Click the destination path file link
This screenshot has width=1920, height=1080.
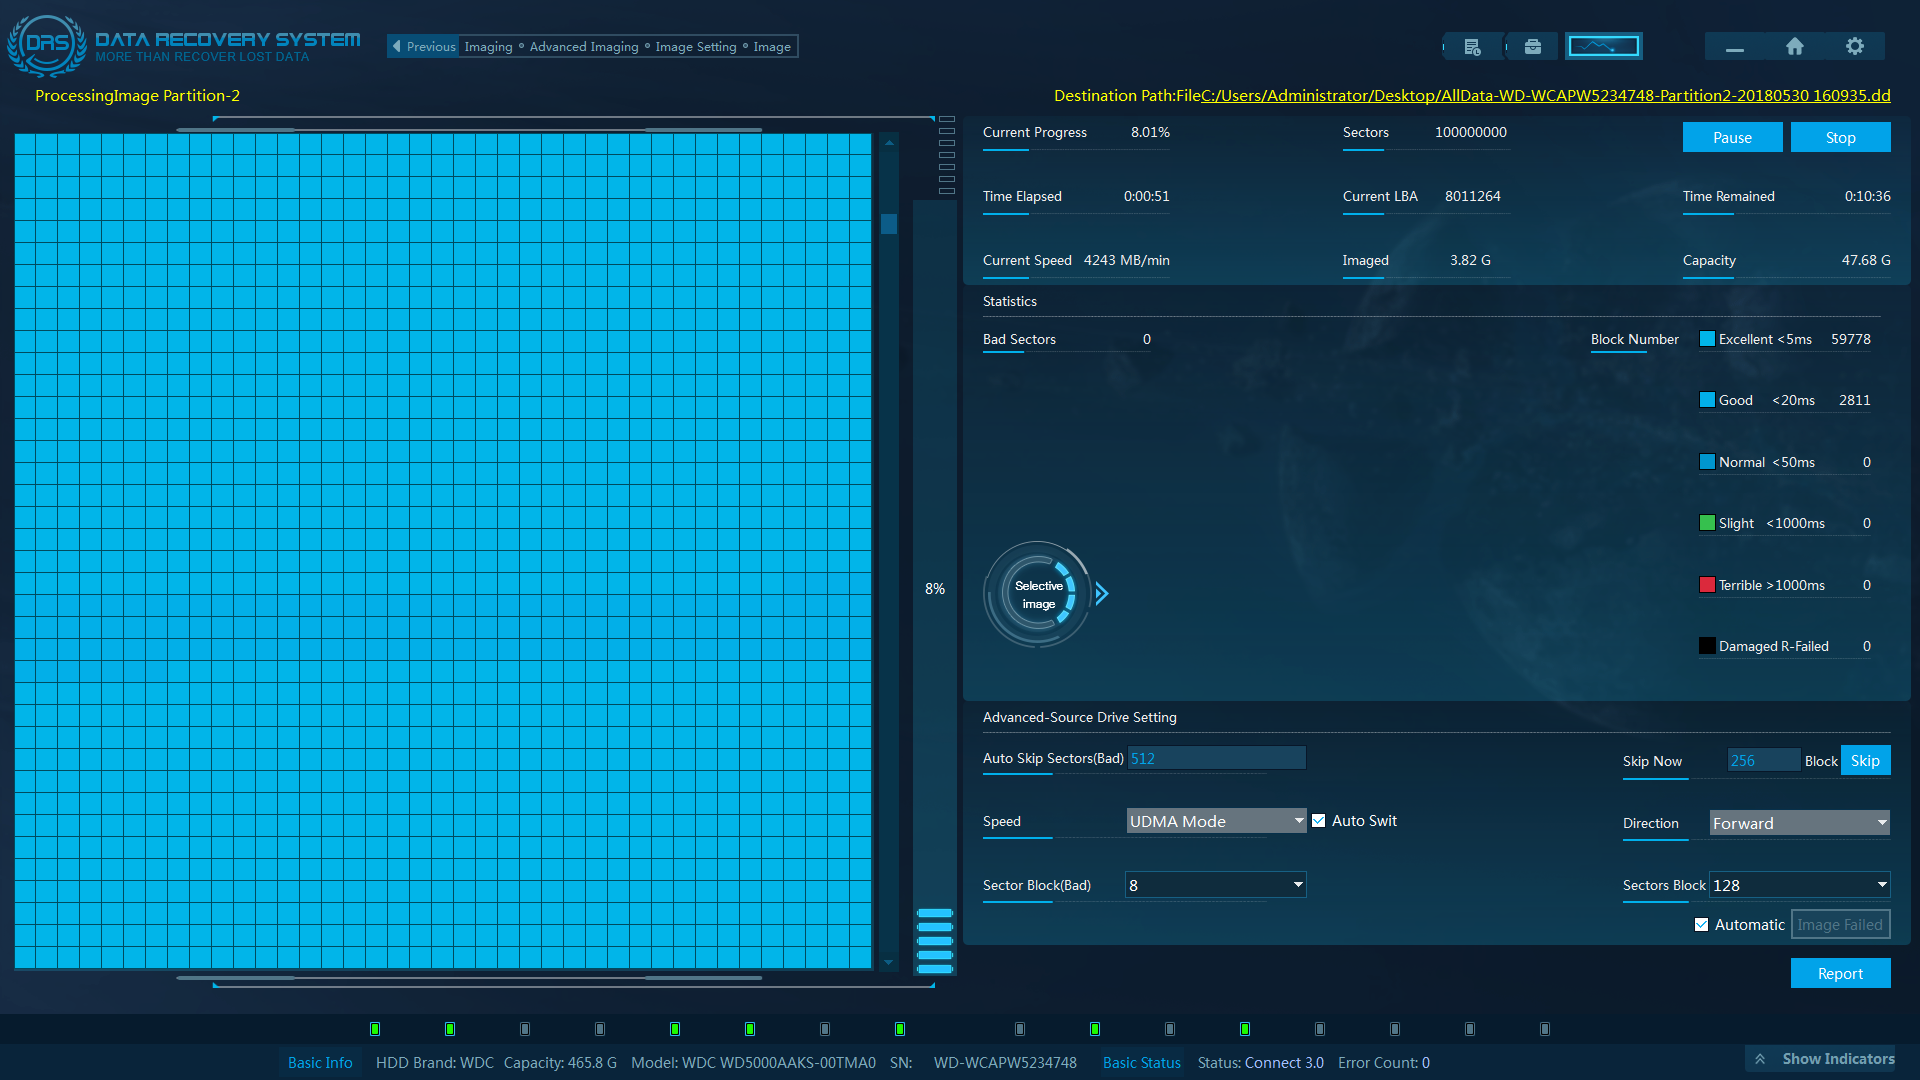[x=1545, y=95]
